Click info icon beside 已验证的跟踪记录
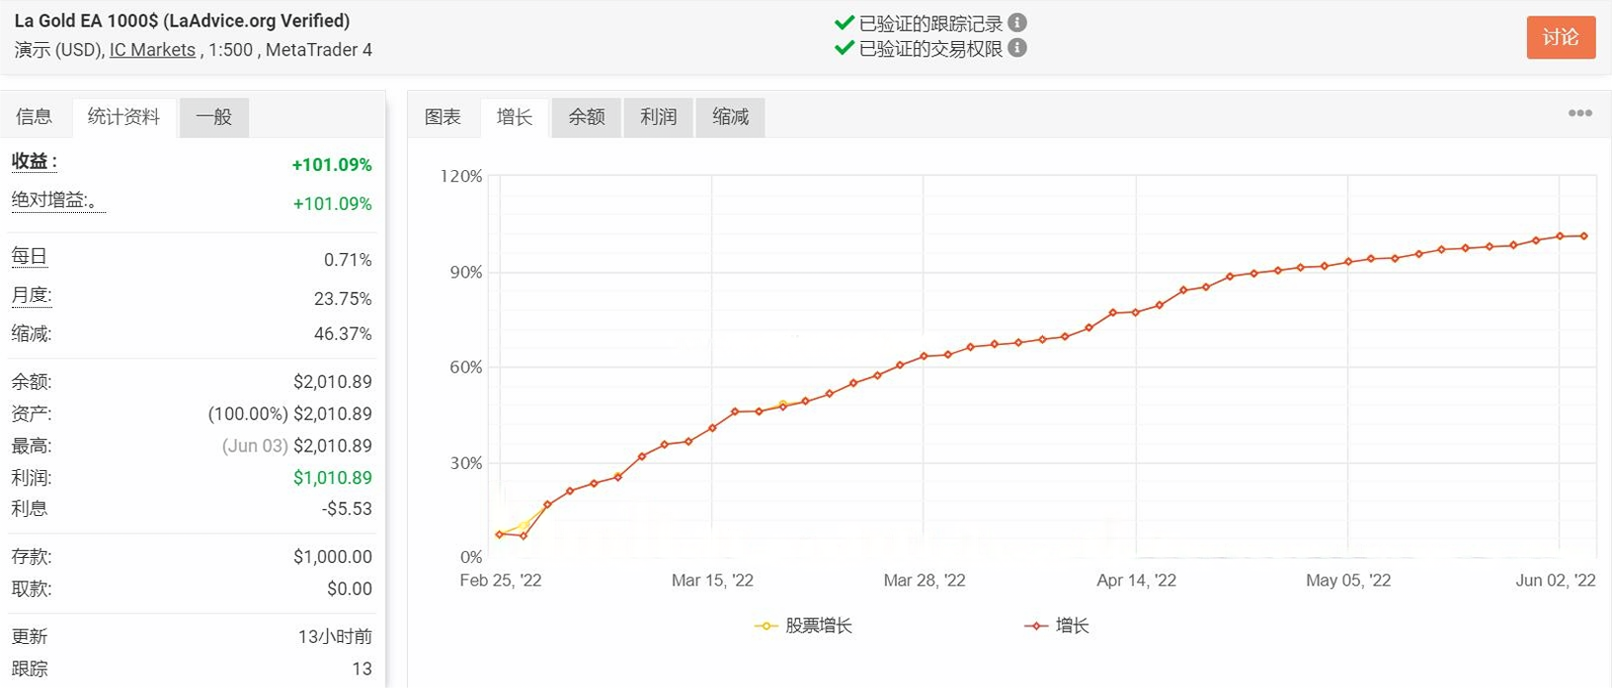Image resolution: width=1612 pixels, height=688 pixels. 1017,22
